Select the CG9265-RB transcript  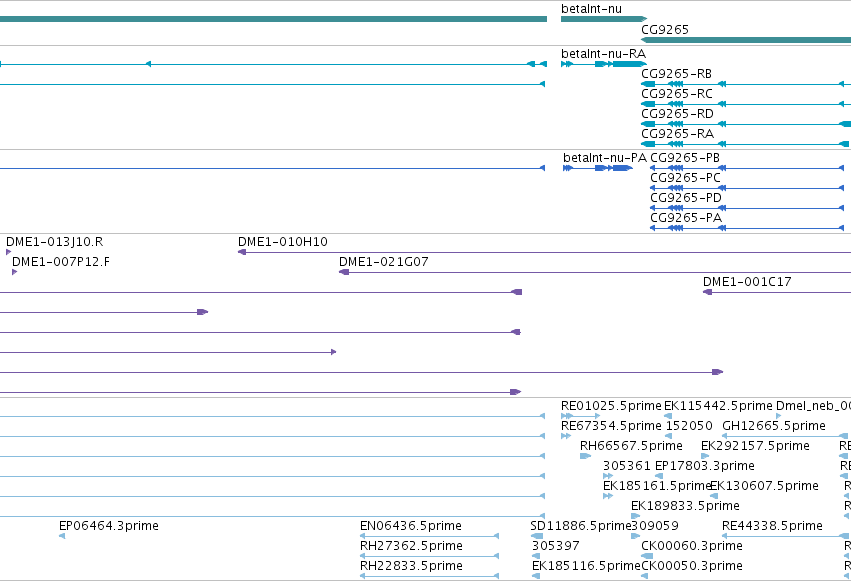pyautogui.click(x=746, y=84)
